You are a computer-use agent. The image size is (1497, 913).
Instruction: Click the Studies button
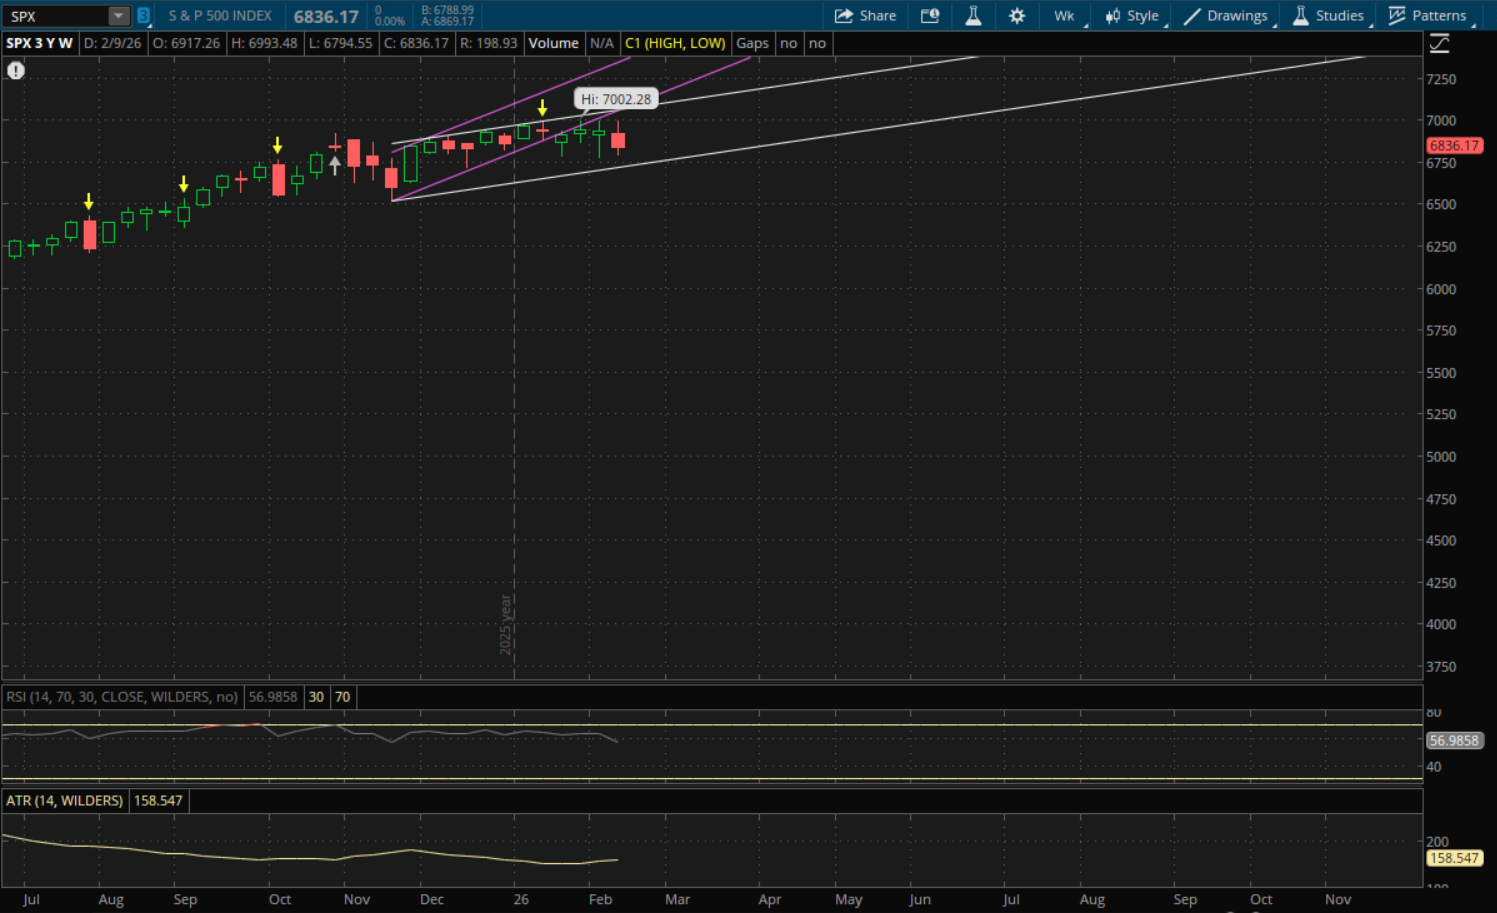click(1328, 16)
